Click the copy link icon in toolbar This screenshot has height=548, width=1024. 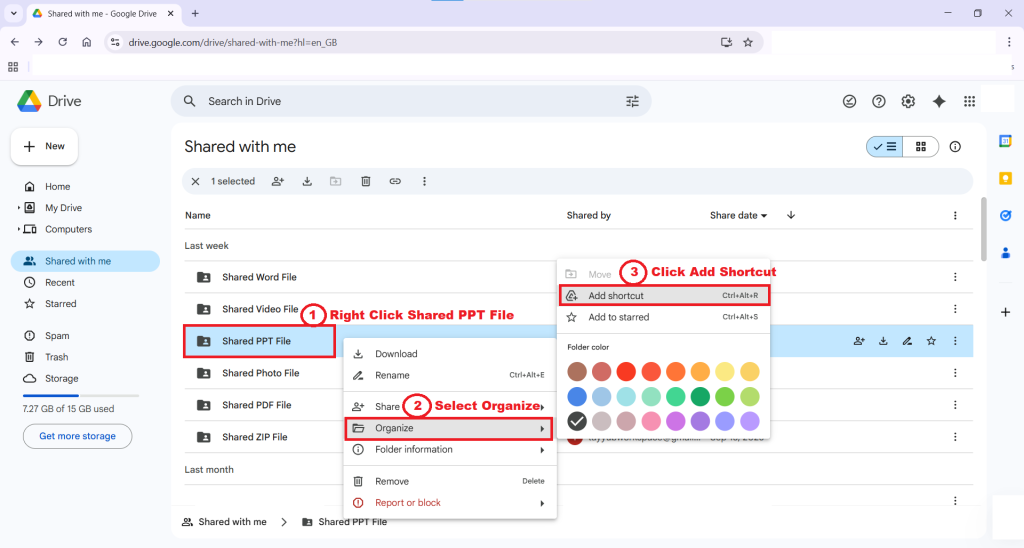[395, 181]
